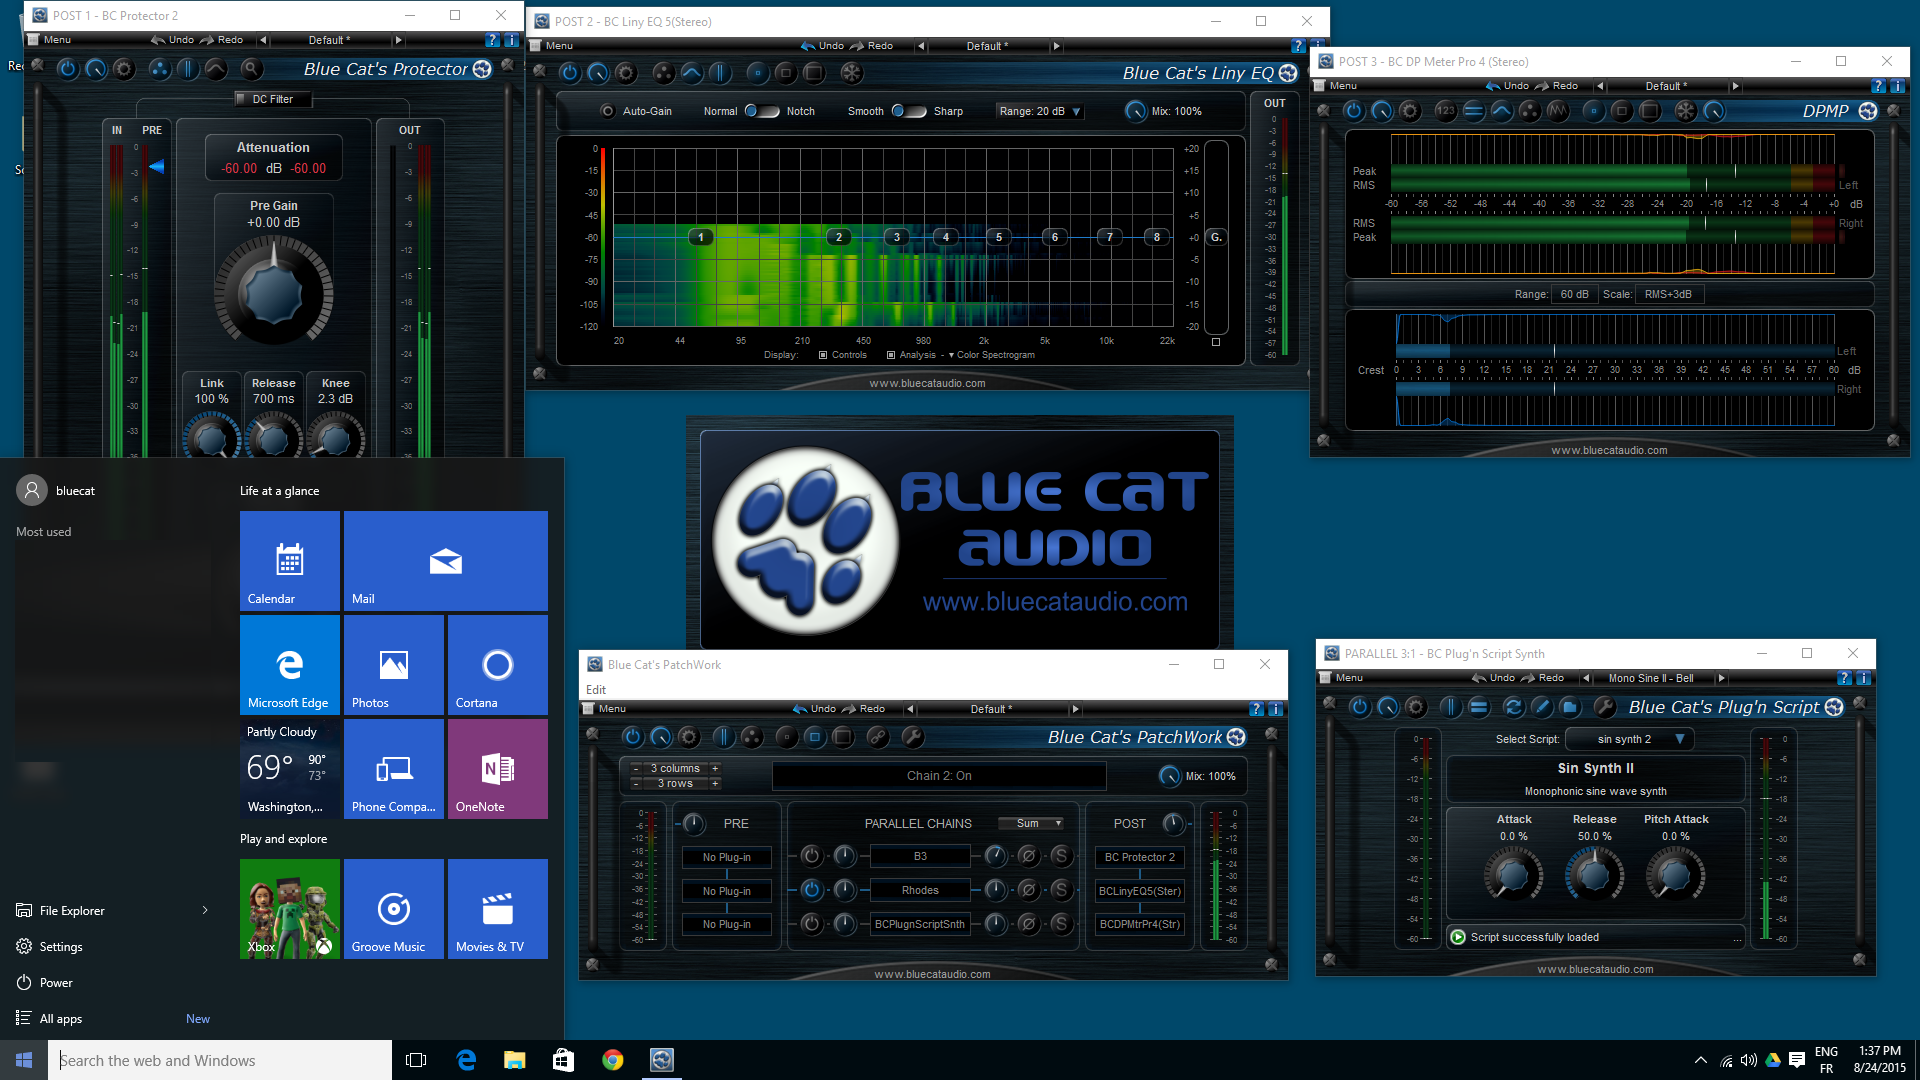Open Task View on taskbar
Screen dimensions: 1920x1080
click(x=416, y=1060)
